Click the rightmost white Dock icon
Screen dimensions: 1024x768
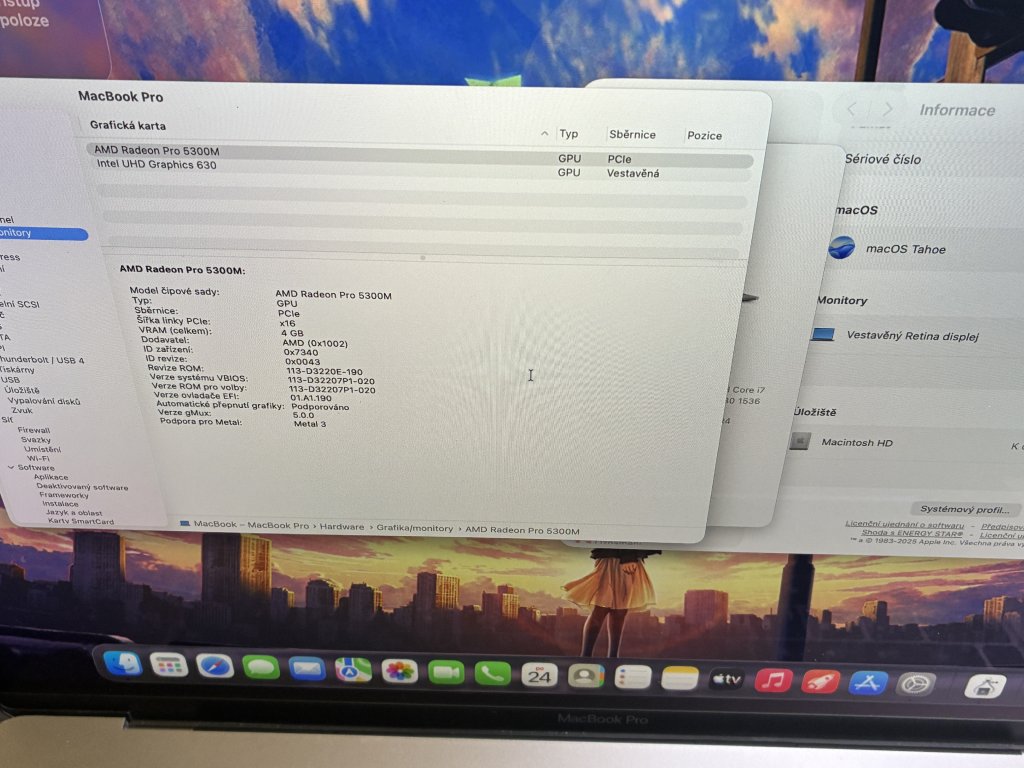coord(985,687)
